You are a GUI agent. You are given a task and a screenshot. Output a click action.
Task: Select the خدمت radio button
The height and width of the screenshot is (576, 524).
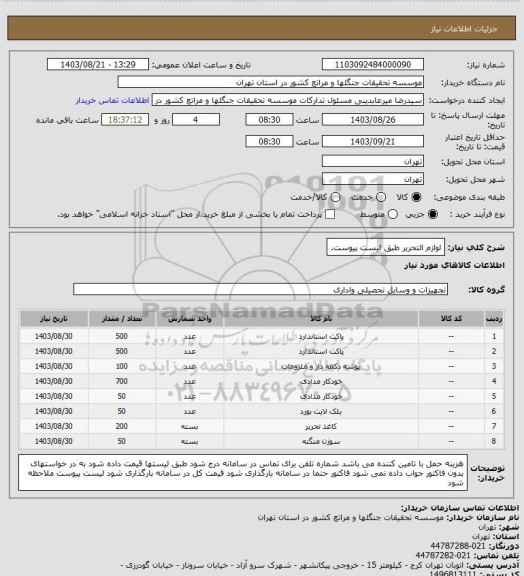click(x=381, y=197)
